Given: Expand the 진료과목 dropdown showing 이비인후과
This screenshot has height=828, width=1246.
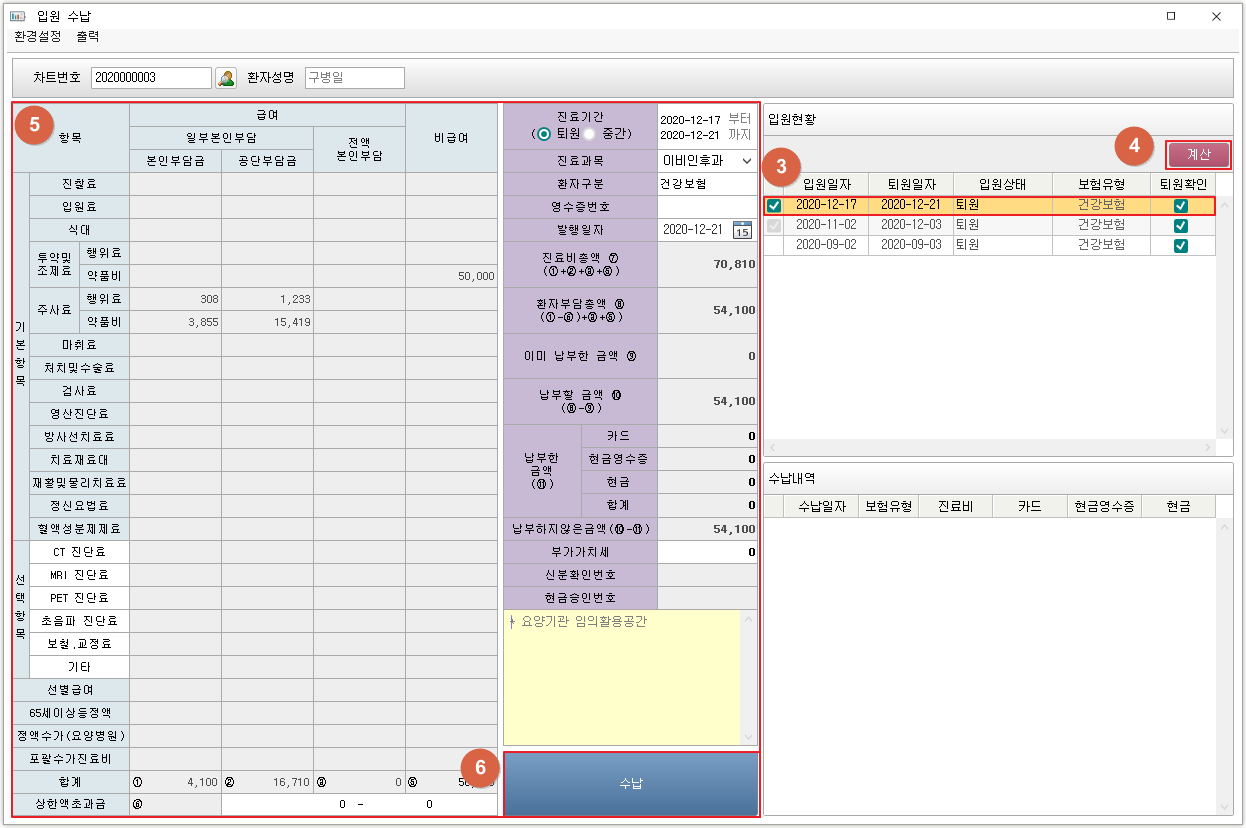Looking at the screenshot, I should (x=746, y=160).
